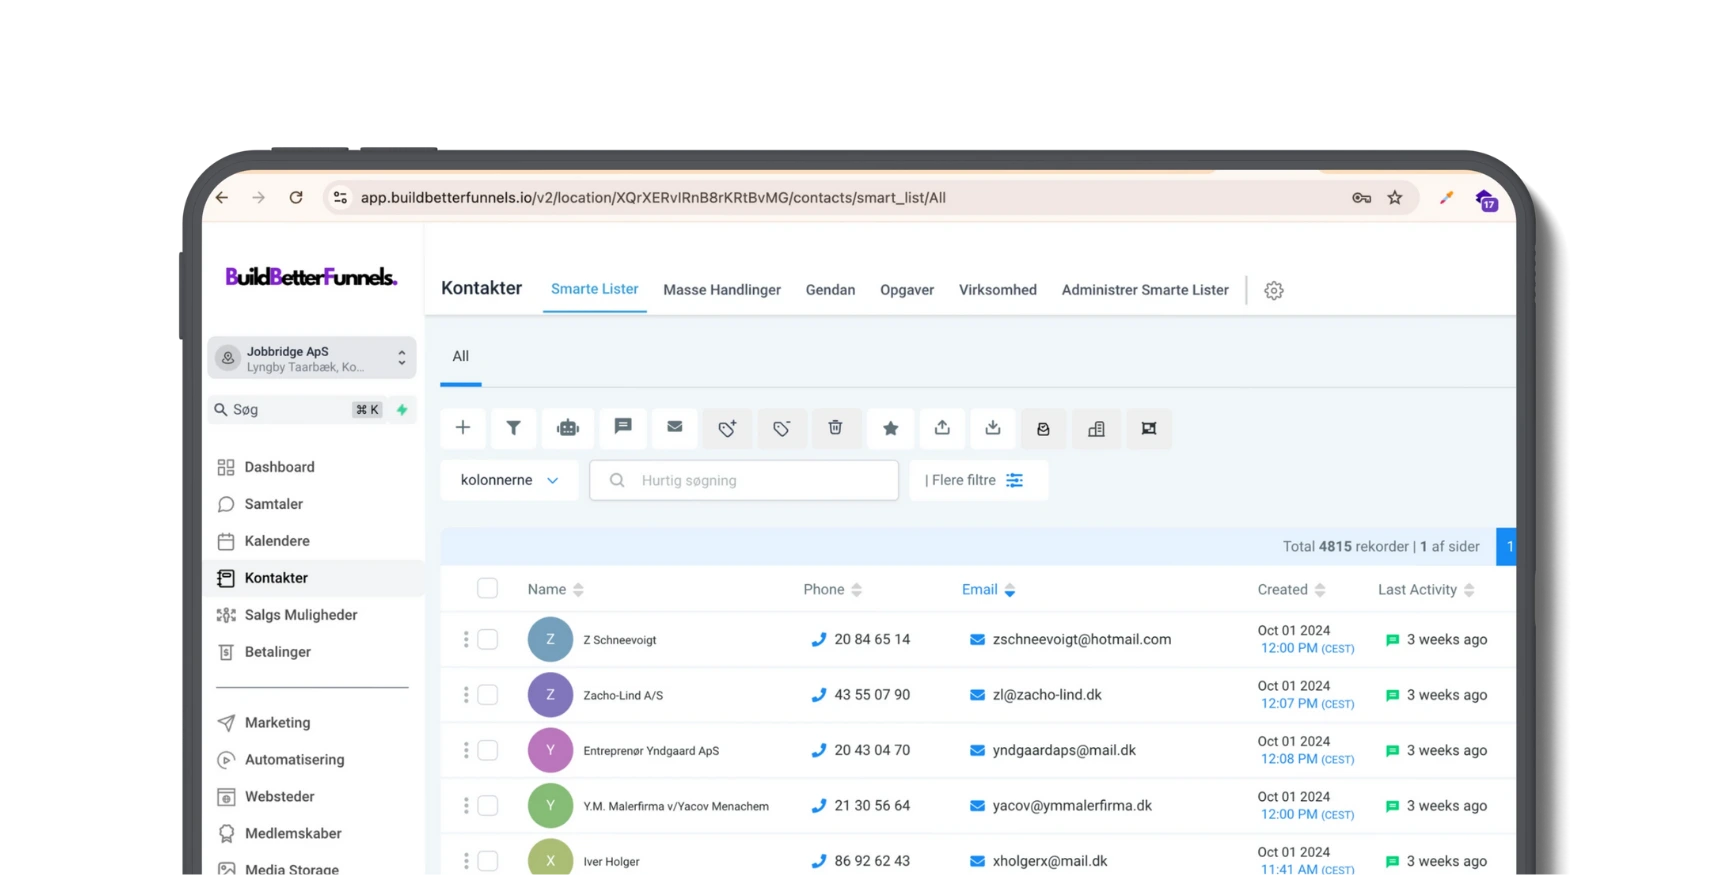Click the delete trash icon

tap(835, 428)
